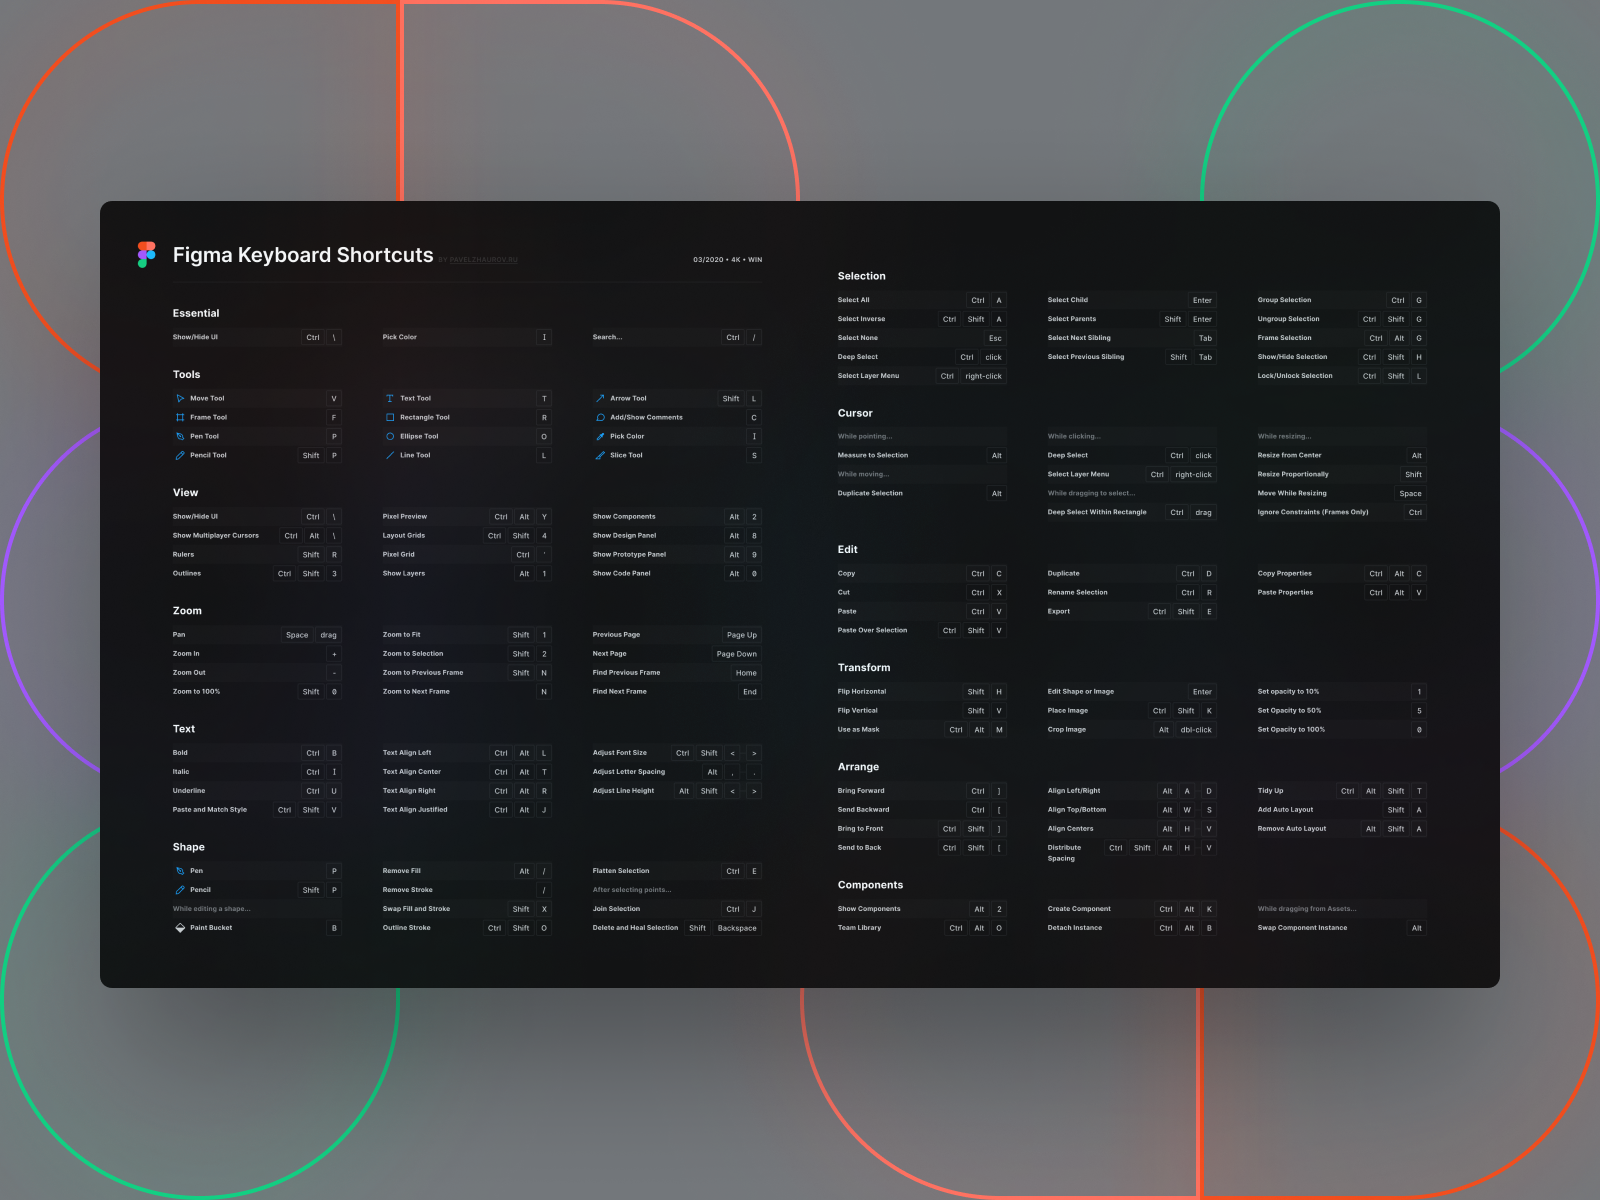Click the Pencil Tool icon

pyautogui.click(x=181, y=455)
